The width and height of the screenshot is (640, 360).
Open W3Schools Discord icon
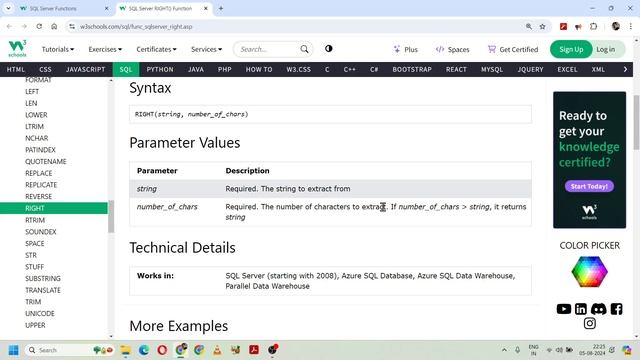coord(598,309)
